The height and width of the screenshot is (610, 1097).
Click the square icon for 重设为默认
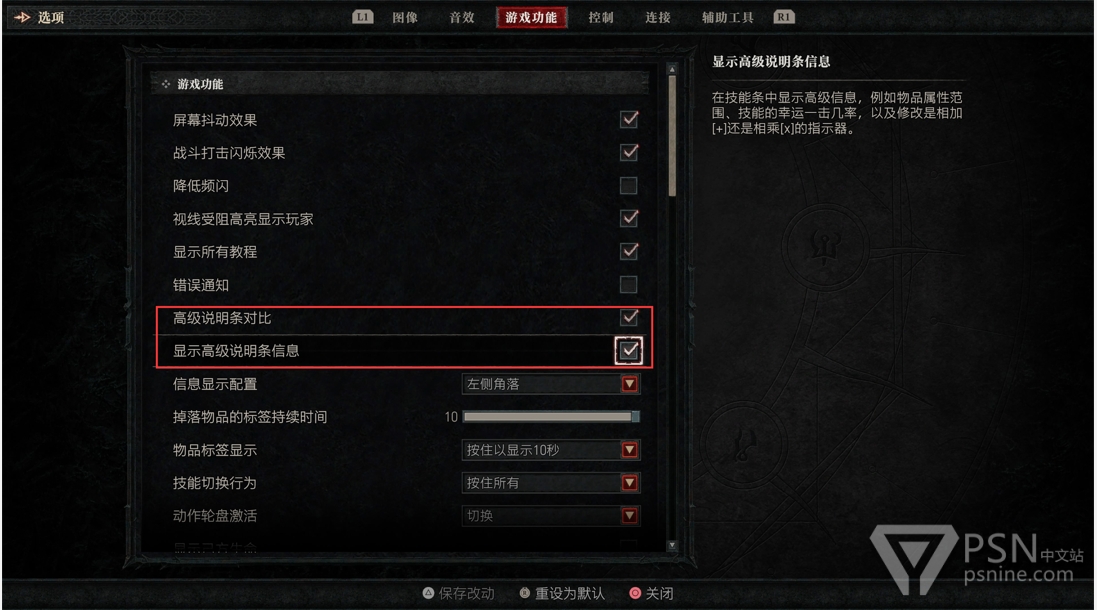524,593
